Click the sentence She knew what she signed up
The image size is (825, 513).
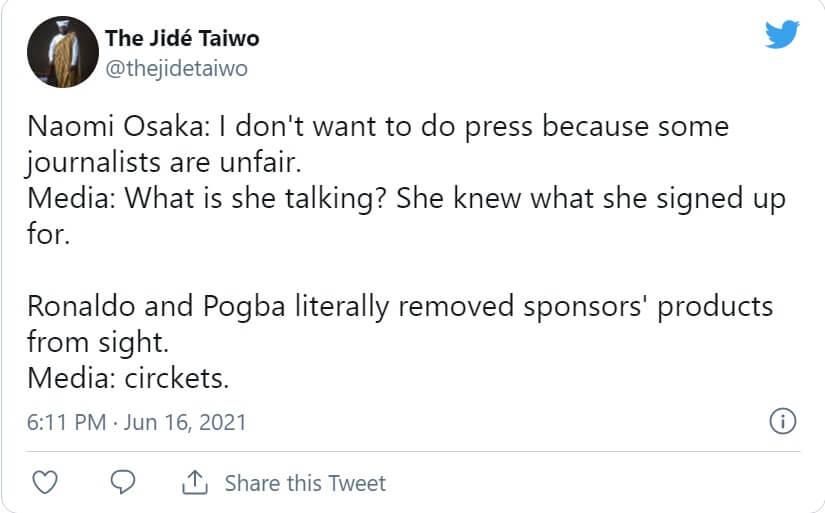[x=591, y=198]
